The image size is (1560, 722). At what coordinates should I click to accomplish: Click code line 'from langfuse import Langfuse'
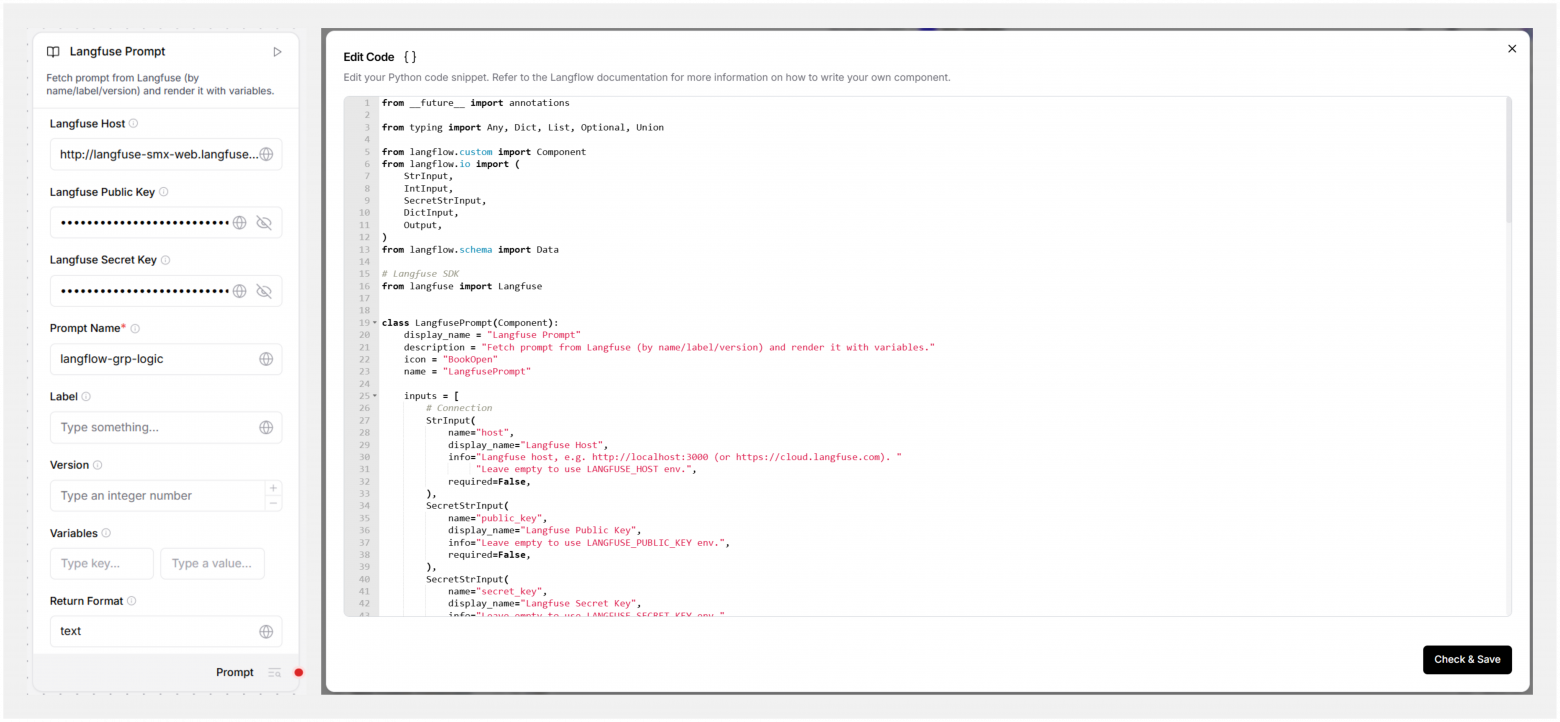[462, 286]
